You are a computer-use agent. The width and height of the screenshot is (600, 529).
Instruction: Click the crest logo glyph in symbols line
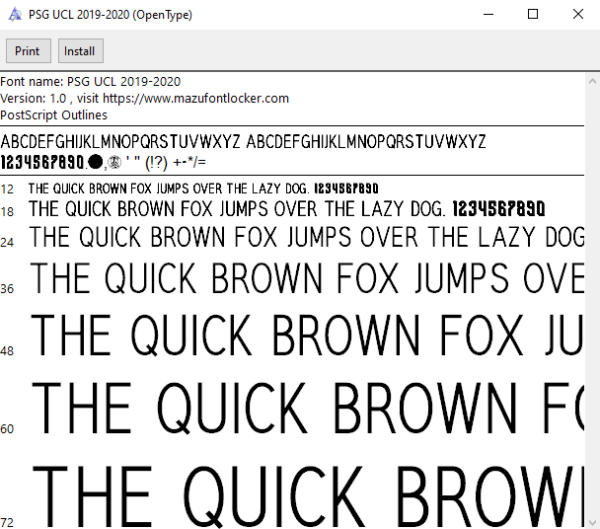114,162
